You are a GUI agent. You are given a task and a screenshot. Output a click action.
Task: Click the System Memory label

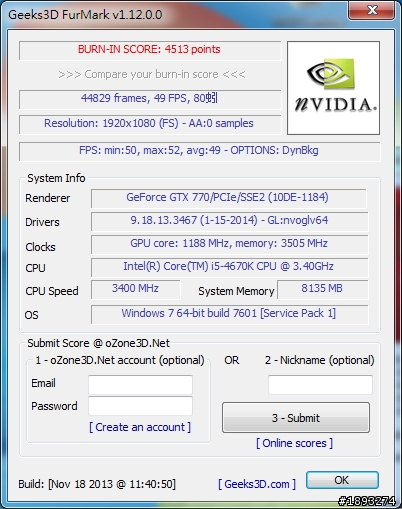click(x=236, y=291)
